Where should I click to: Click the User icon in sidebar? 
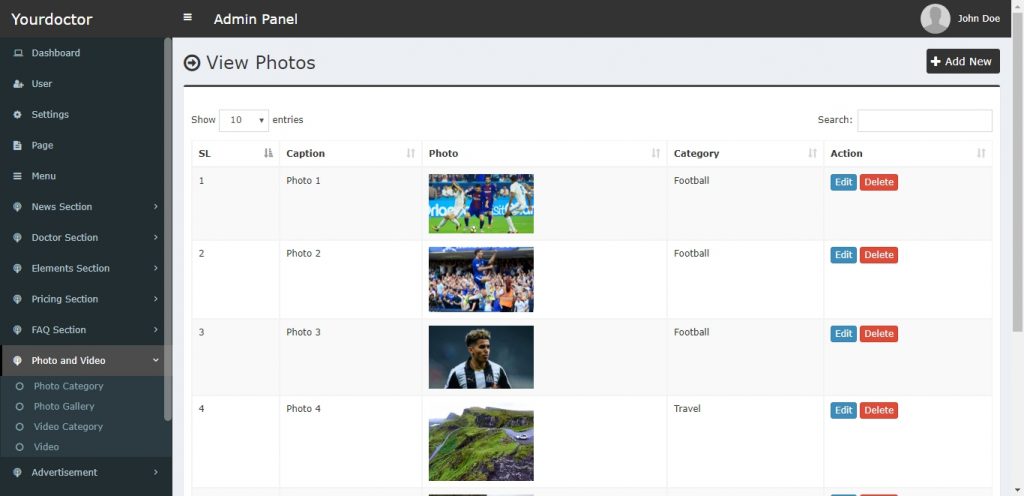(x=18, y=84)
